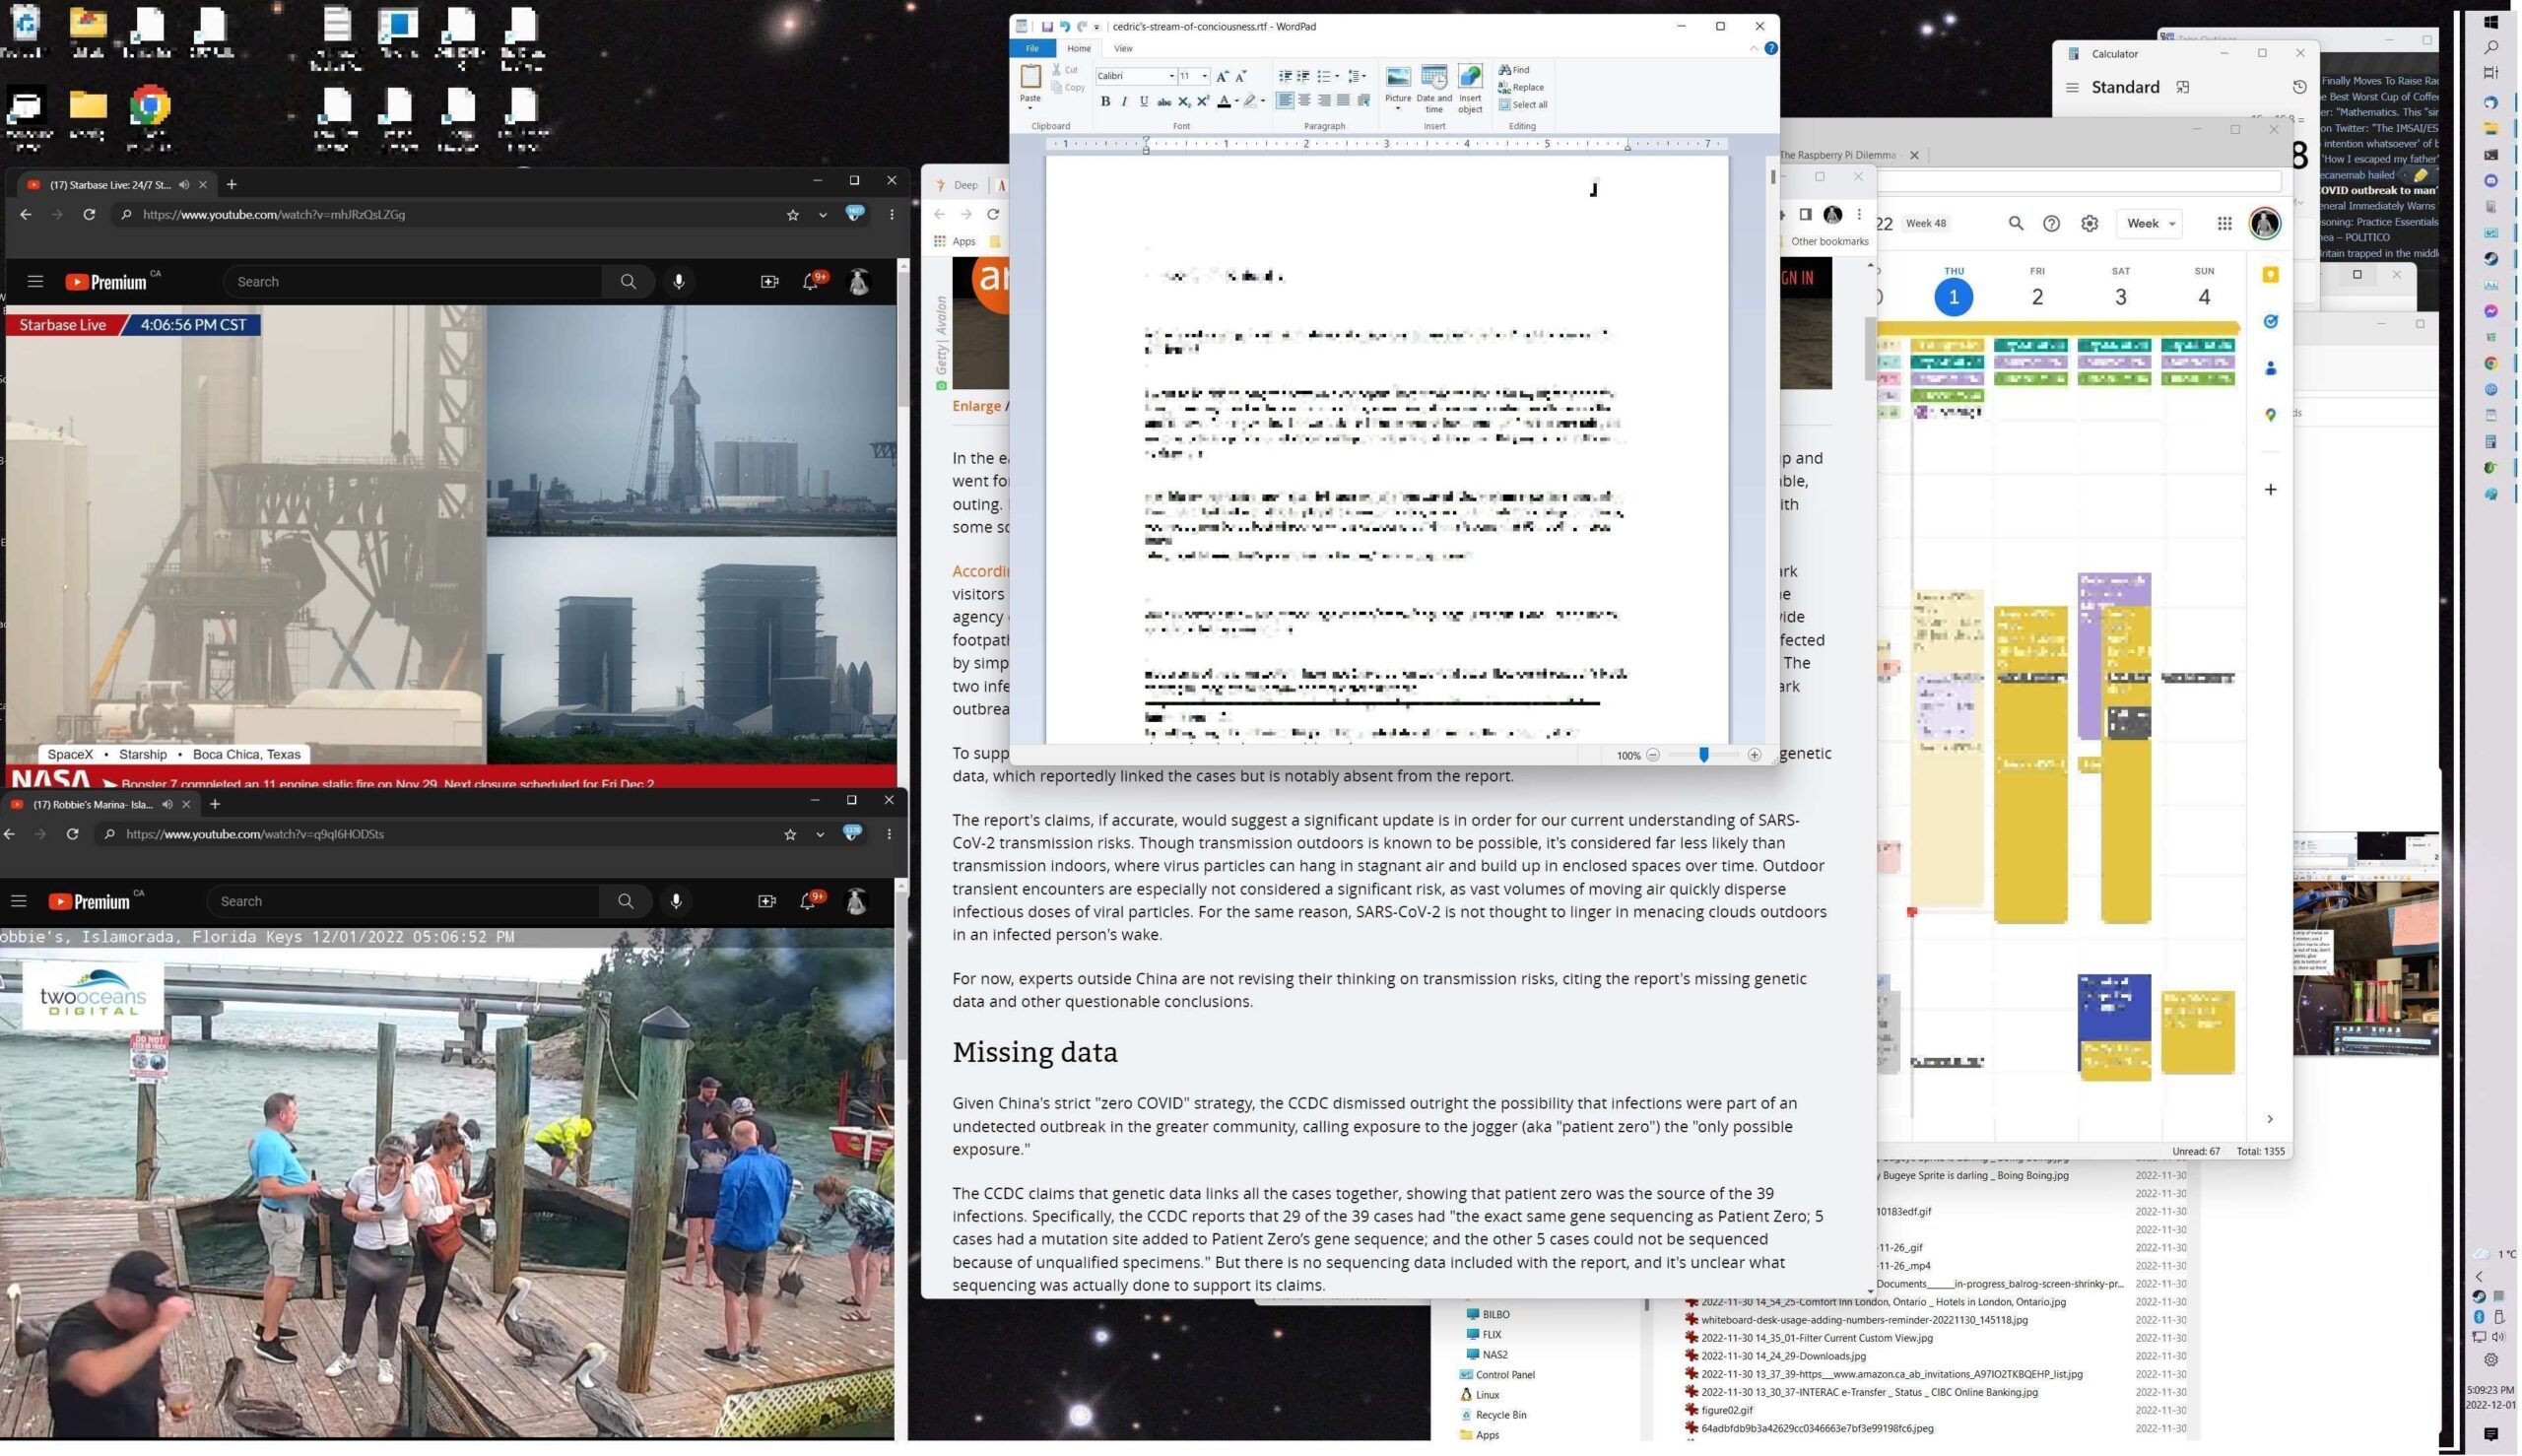
Task: Click the Bold formatting button in WordPad
Action: (x=1105, y=101)
